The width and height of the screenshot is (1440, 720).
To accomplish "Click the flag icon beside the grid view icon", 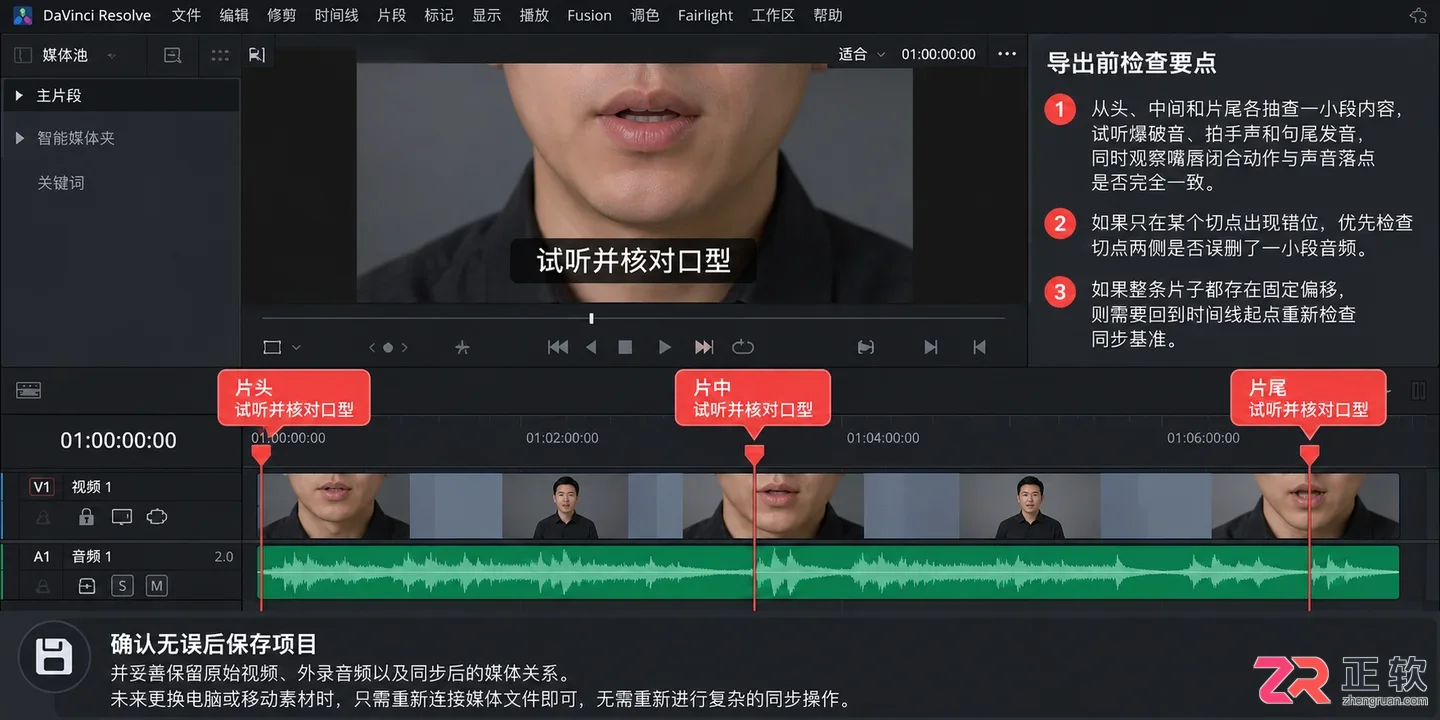I will pos(257,55).
